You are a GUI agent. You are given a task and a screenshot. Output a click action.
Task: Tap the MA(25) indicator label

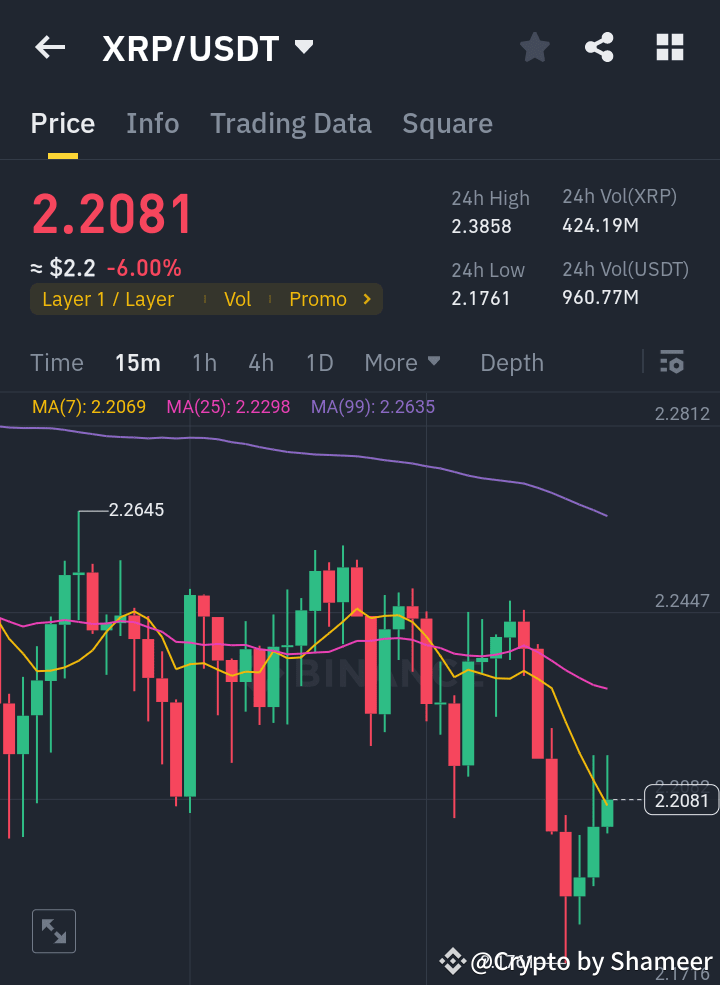click(224, 407)
